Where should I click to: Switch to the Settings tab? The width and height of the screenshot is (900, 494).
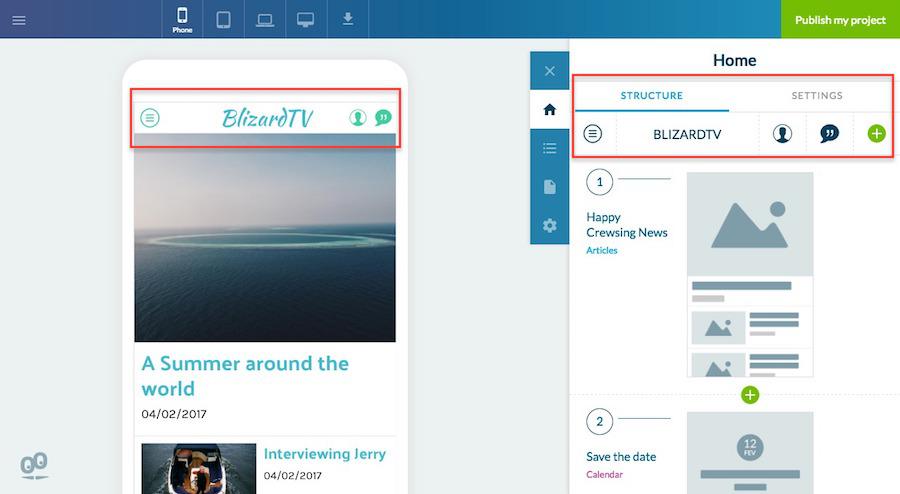point(817,96)
